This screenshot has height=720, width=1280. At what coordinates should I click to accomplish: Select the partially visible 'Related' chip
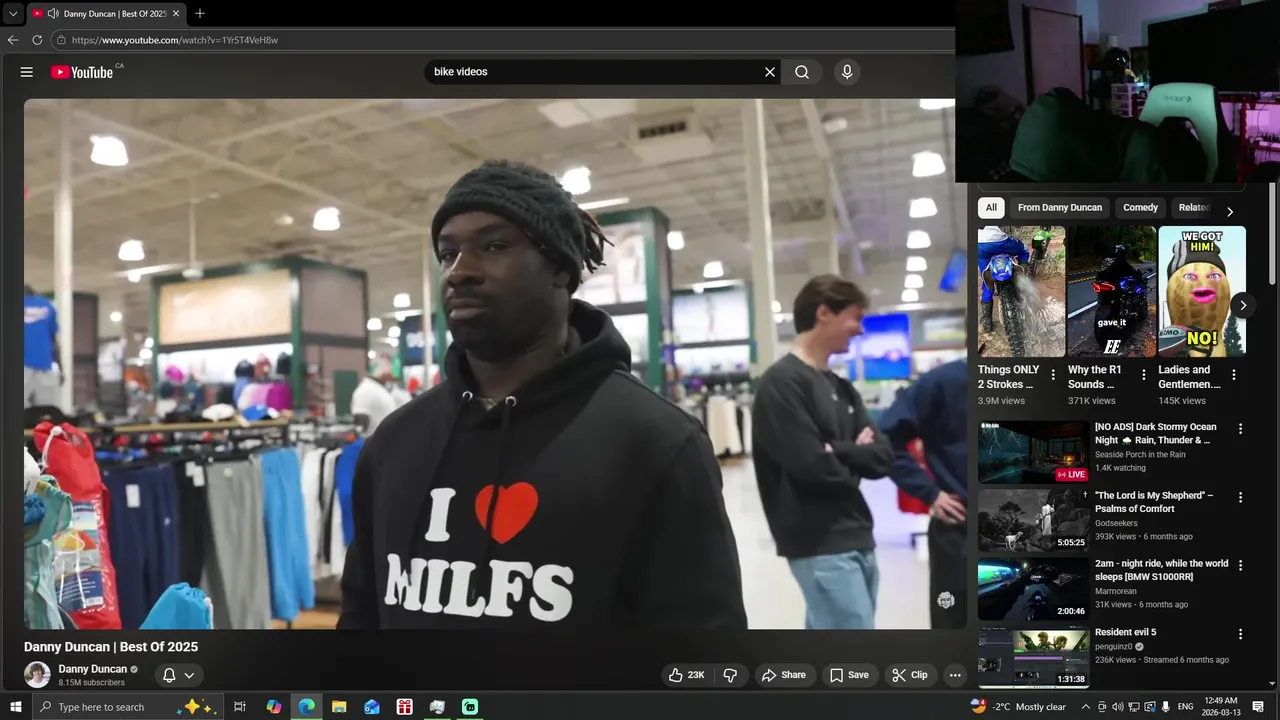pyautogui.click(x=1194, y=208)
